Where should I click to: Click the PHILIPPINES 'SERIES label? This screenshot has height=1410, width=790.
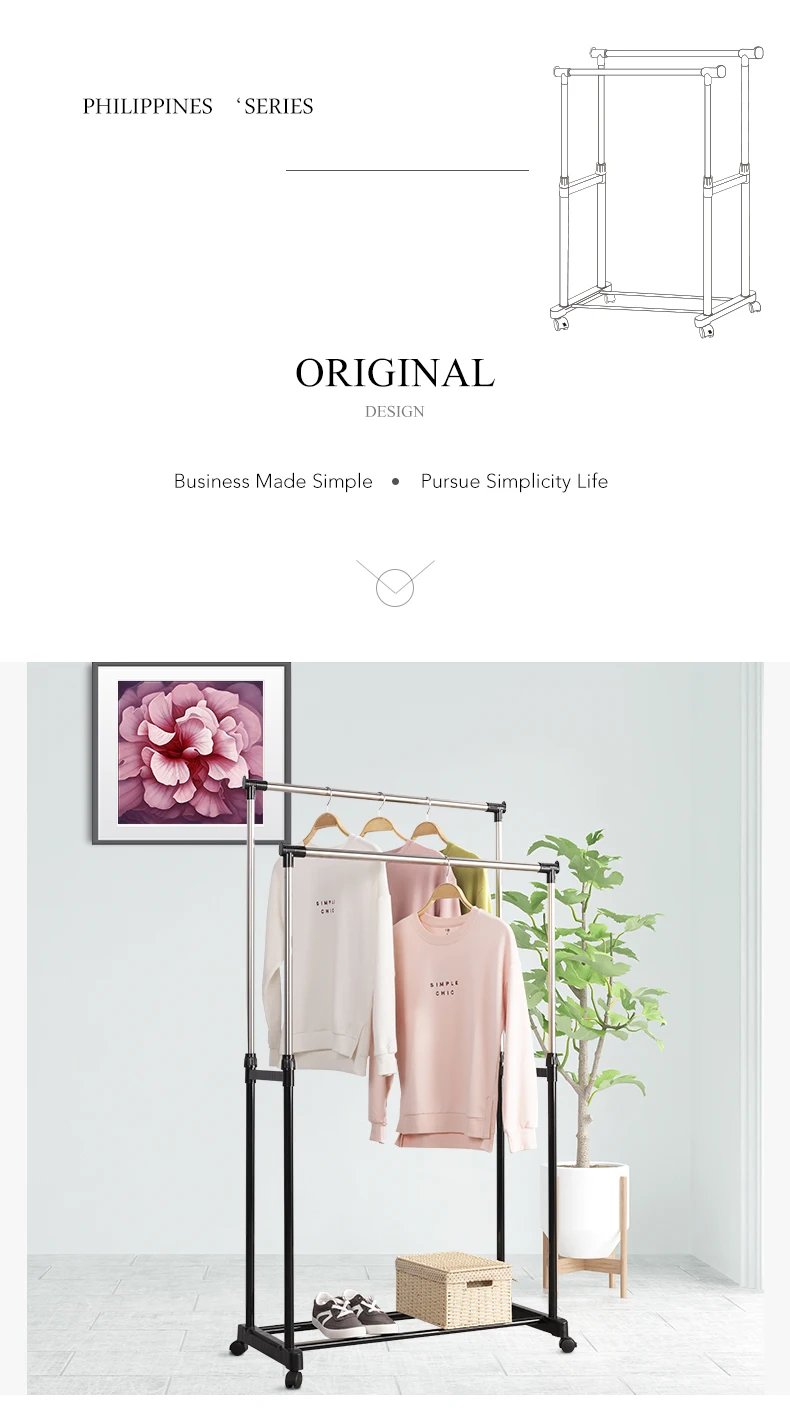[x=198, y=106]
